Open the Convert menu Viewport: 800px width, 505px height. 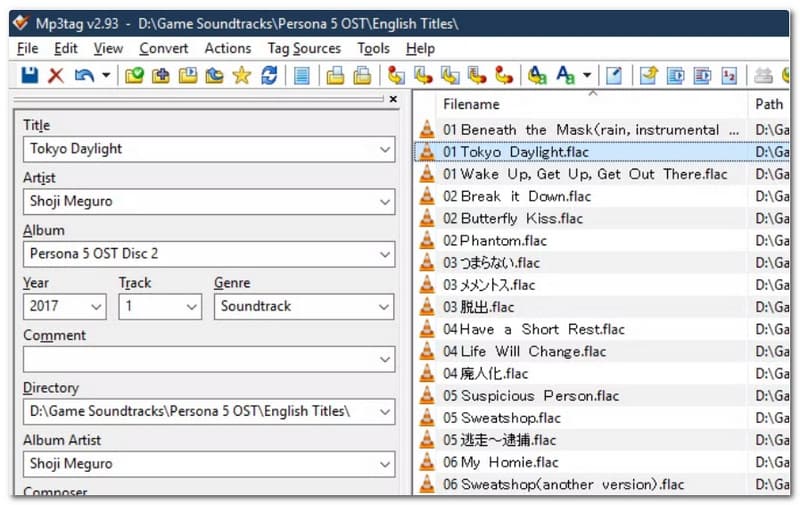(x=164, y=48)
